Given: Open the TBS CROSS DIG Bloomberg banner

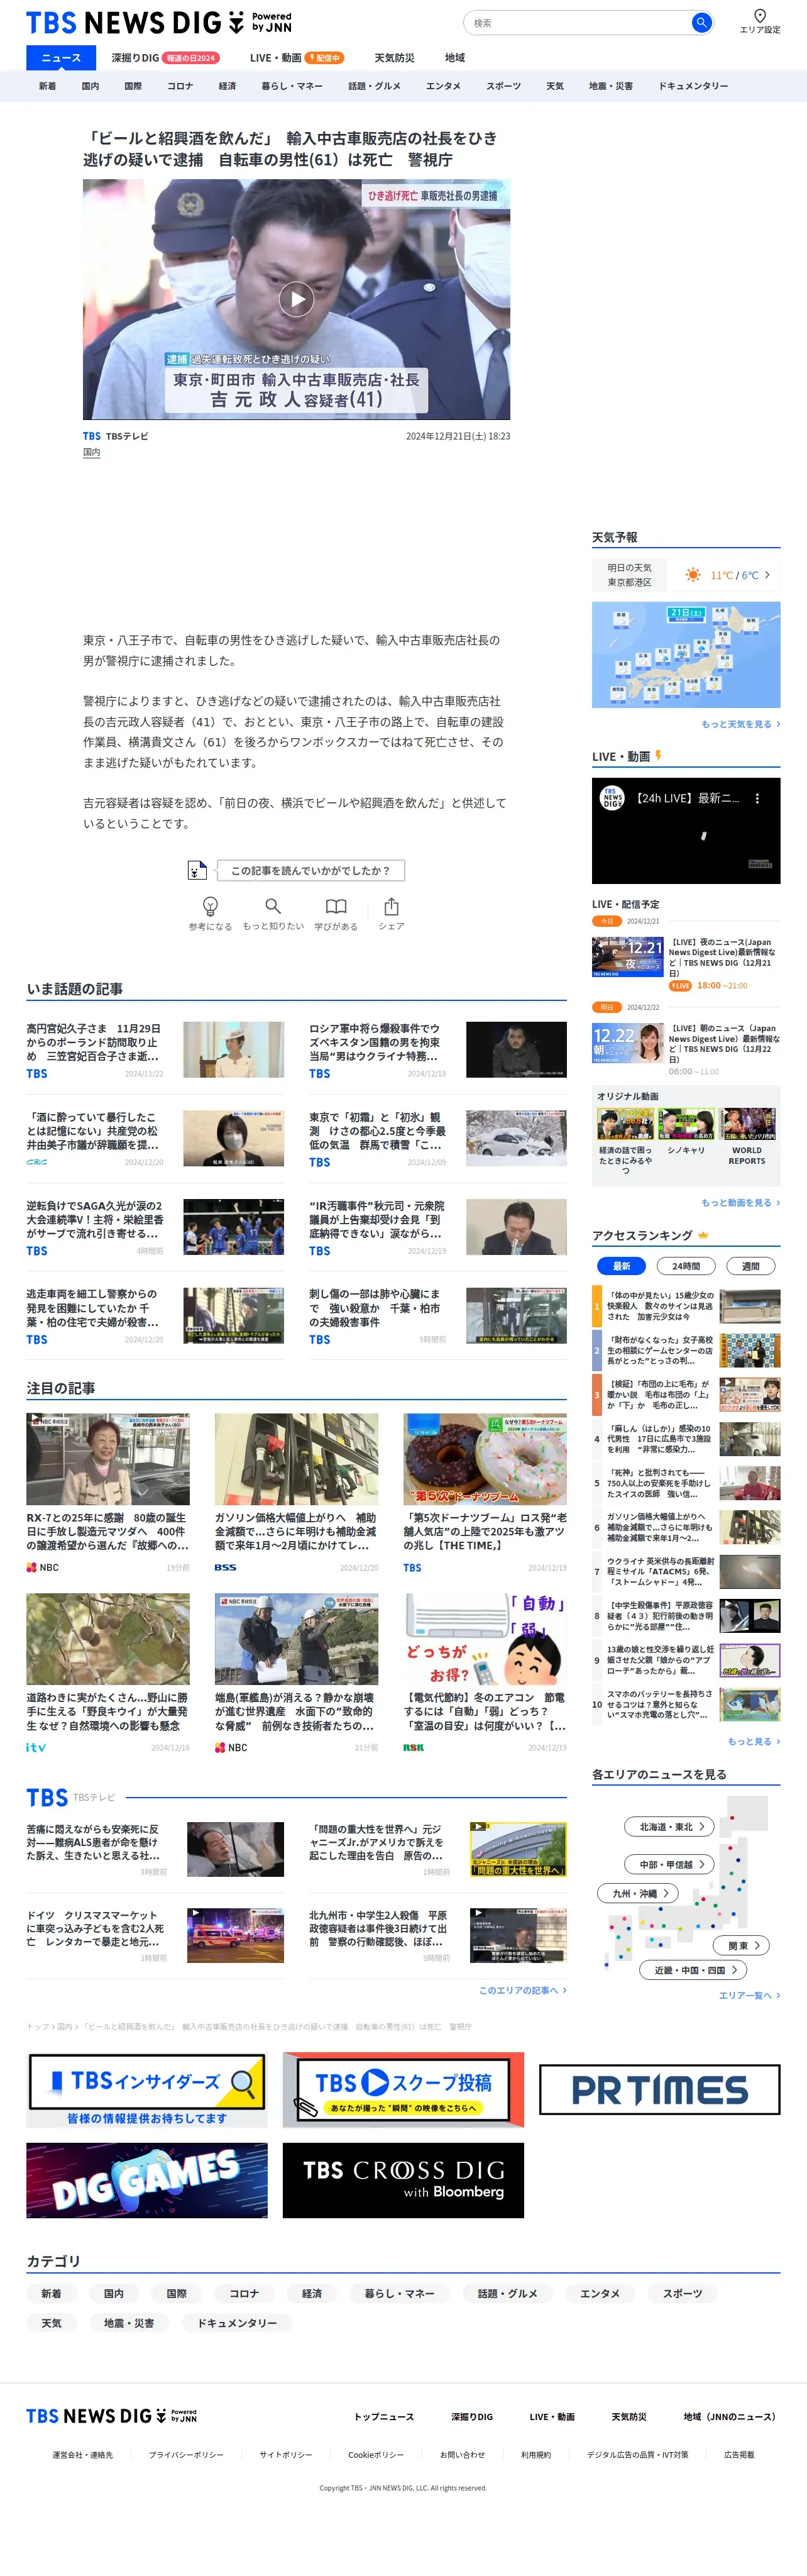Looking at the screenshot, I should (x=403, y=2180).
